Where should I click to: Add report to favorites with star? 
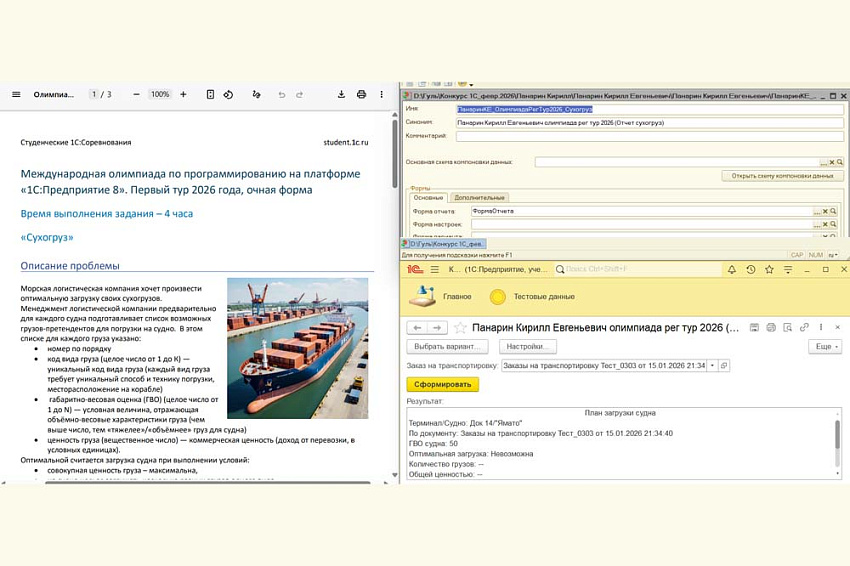coord(460,327)
